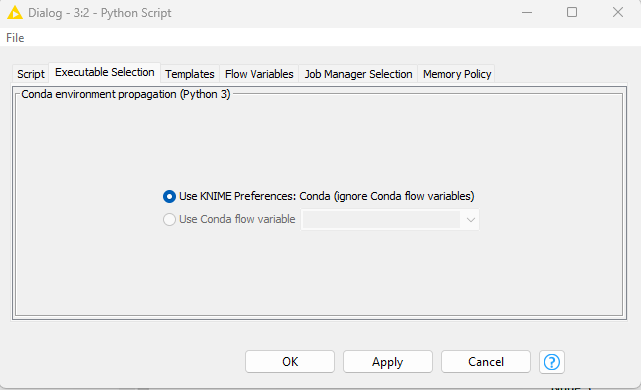Switch to the Memory Policy tab
This screenshot has width=641, height=390.
(x=457, y=74)
